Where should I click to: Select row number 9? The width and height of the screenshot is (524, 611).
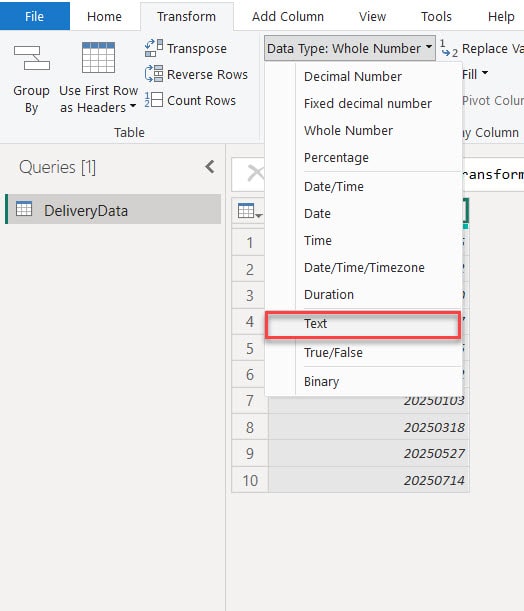[250, 454]
